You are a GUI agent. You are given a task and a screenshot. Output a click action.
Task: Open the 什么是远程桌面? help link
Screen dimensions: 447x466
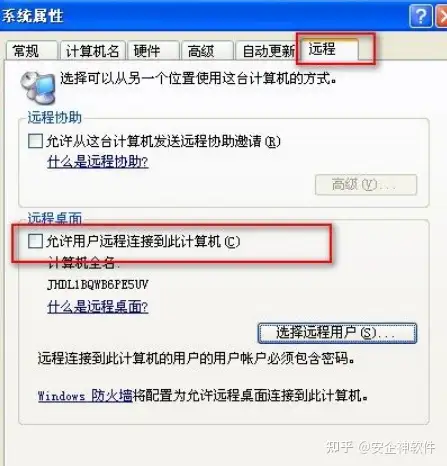click(x=98, y=307)
